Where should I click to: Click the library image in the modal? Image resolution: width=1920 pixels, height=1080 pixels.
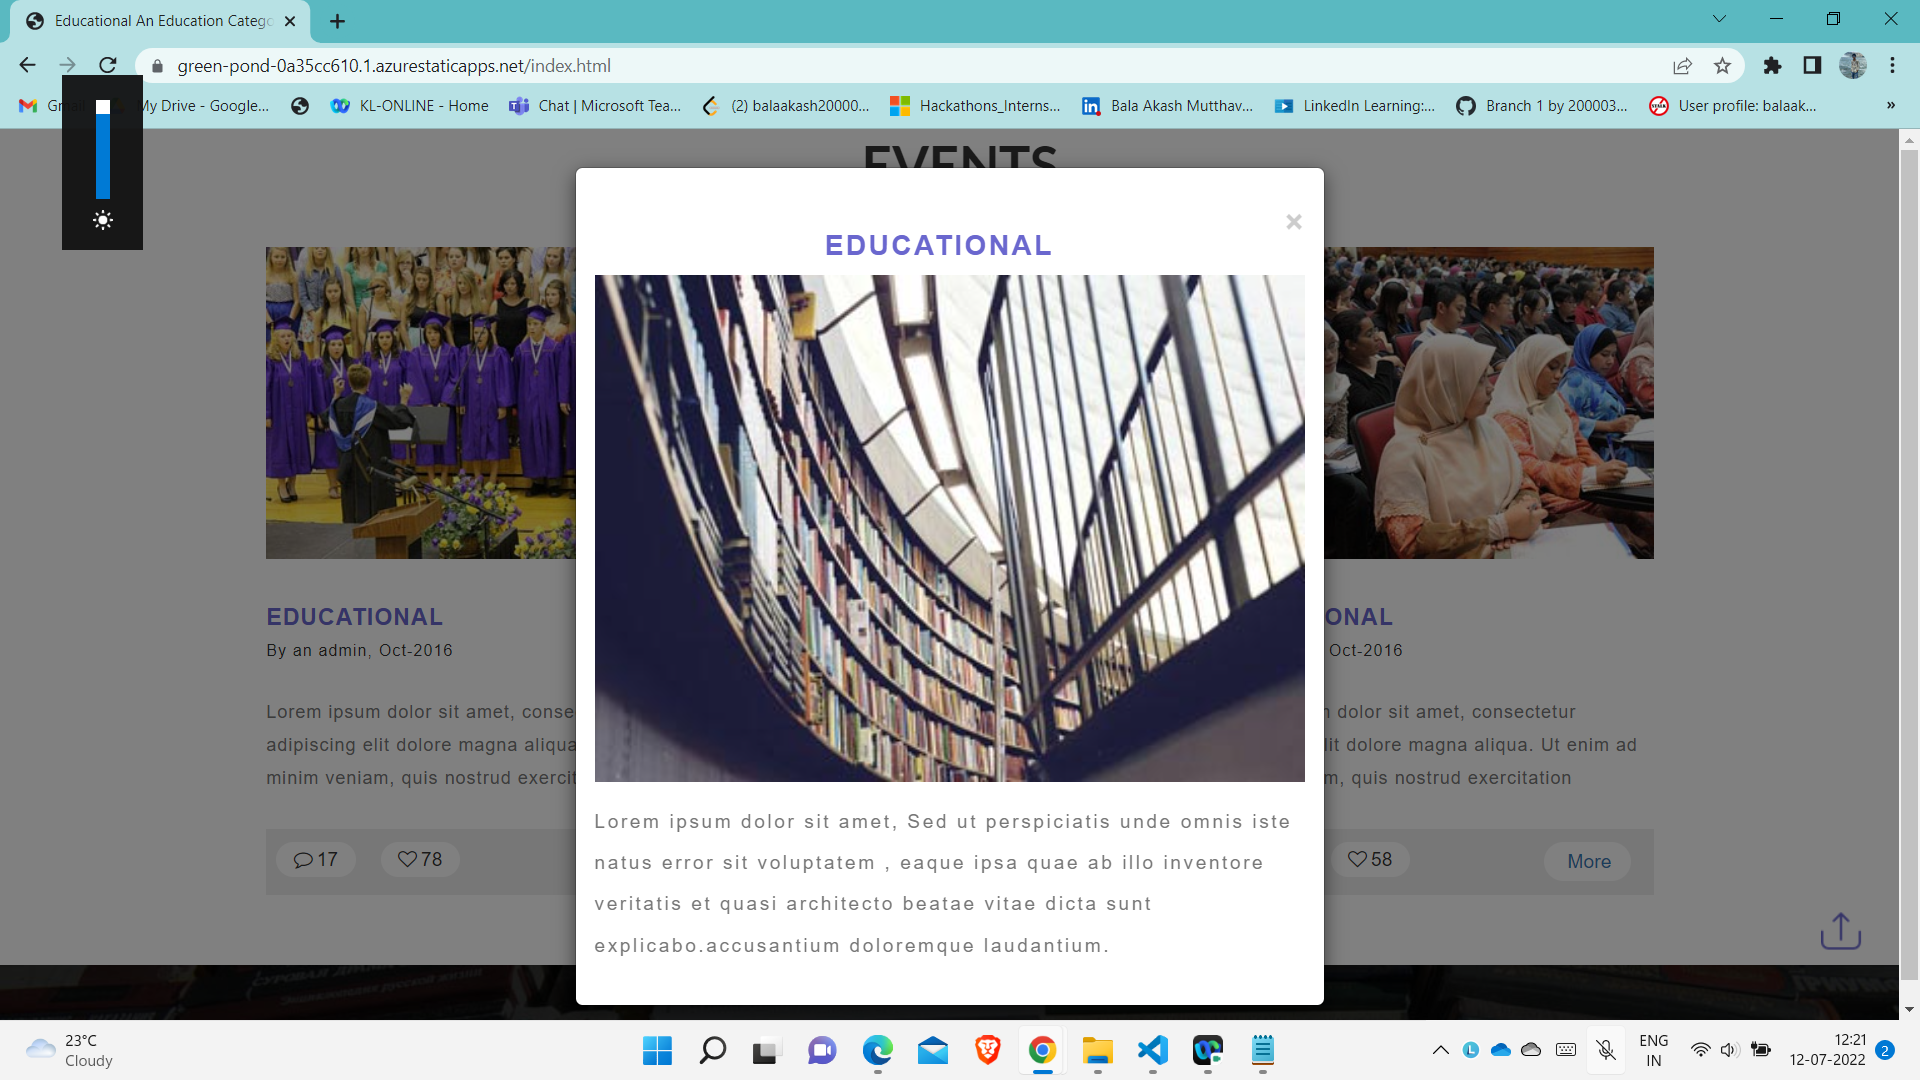coord(949,528)
